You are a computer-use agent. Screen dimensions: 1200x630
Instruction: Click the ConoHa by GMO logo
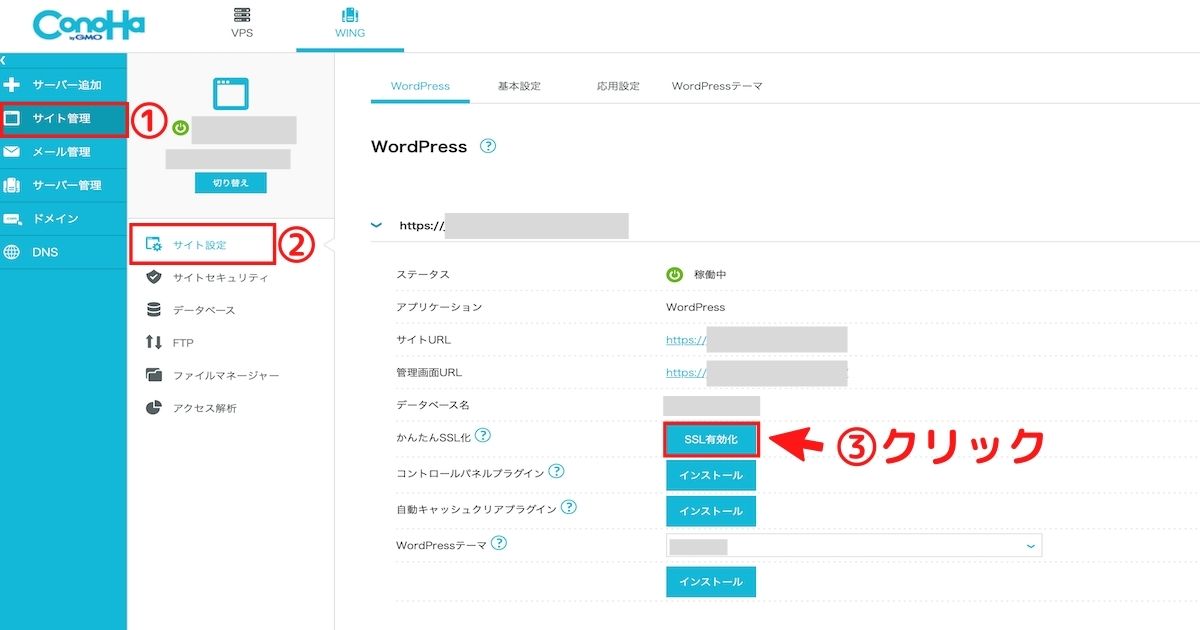[x=89, y=26]
